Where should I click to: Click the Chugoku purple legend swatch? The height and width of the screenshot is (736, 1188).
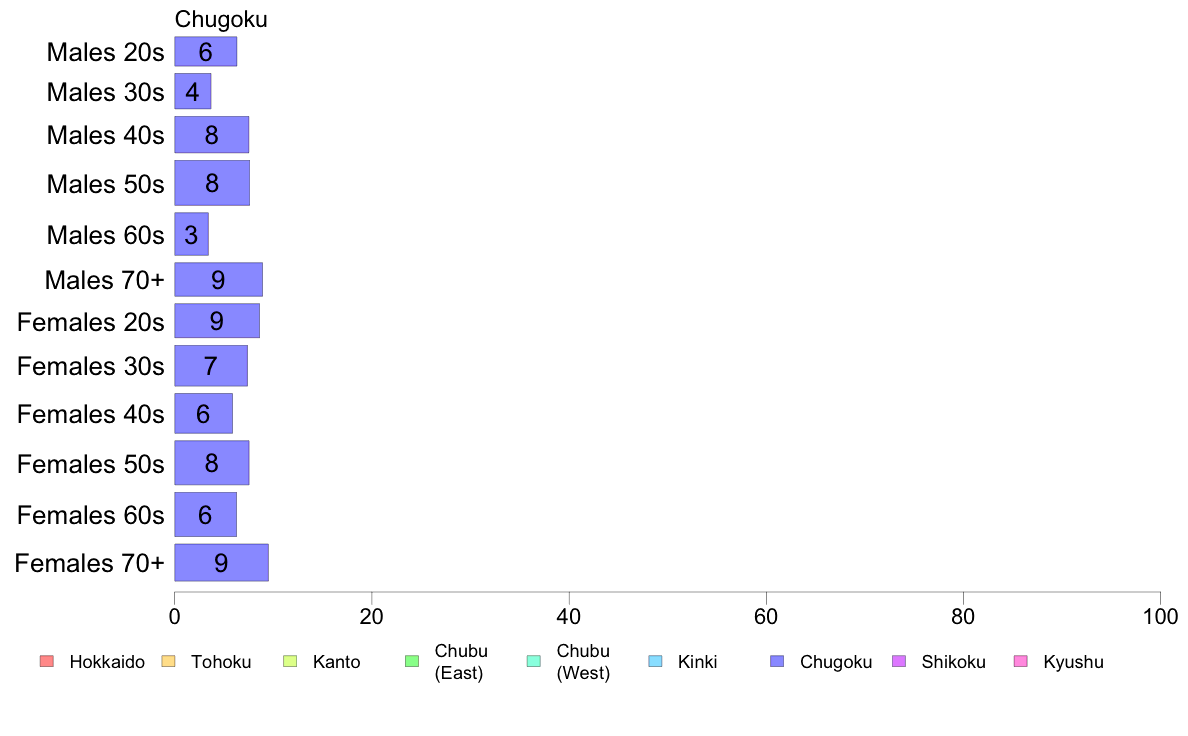(x=777, y=661)
